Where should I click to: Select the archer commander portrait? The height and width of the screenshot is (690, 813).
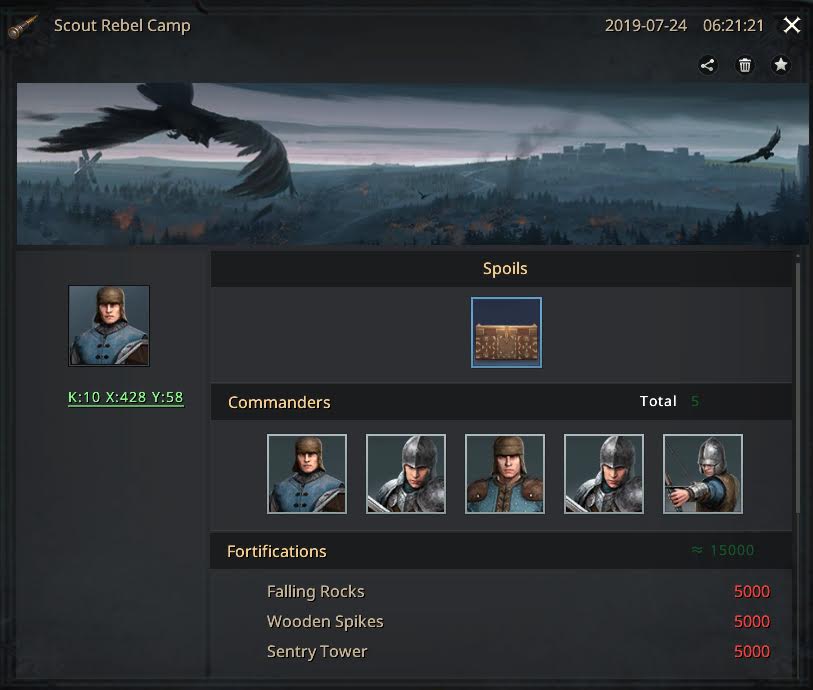[x=703, y=474]
